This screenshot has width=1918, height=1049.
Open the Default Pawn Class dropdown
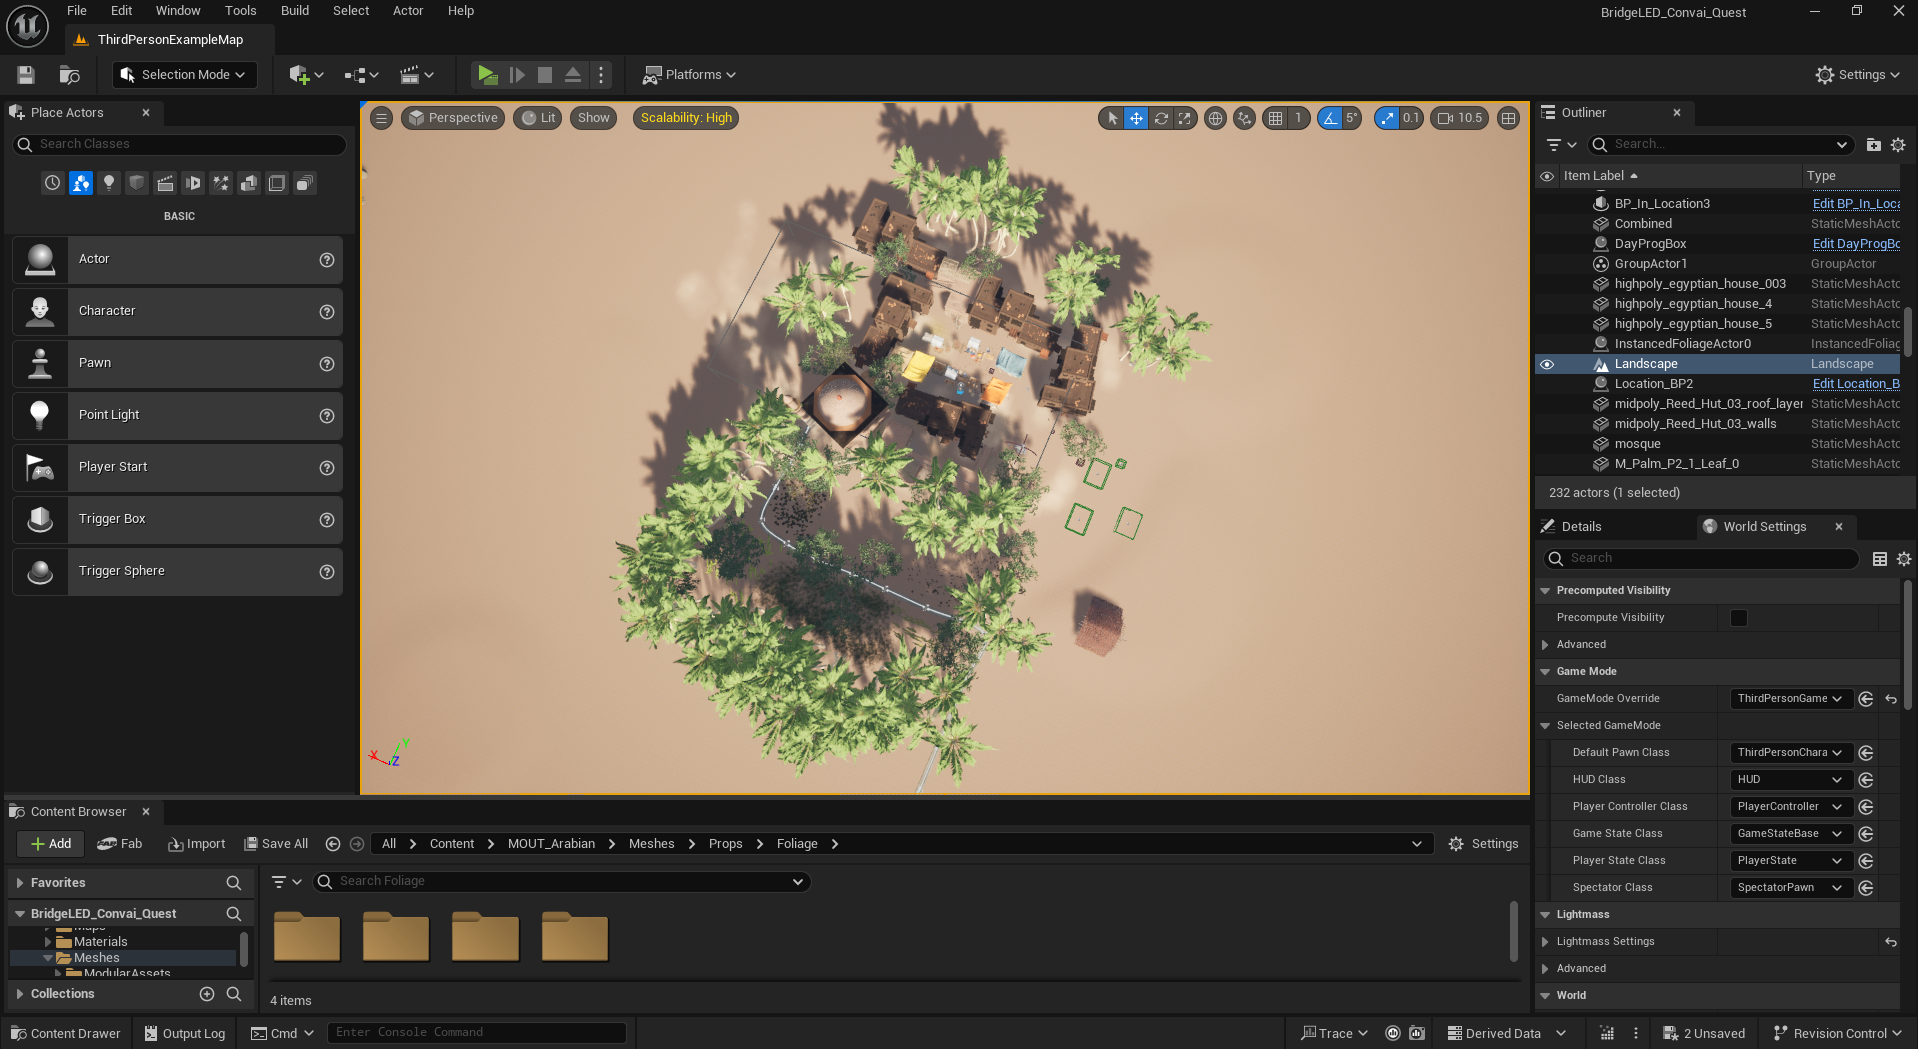click(1790, 753)
